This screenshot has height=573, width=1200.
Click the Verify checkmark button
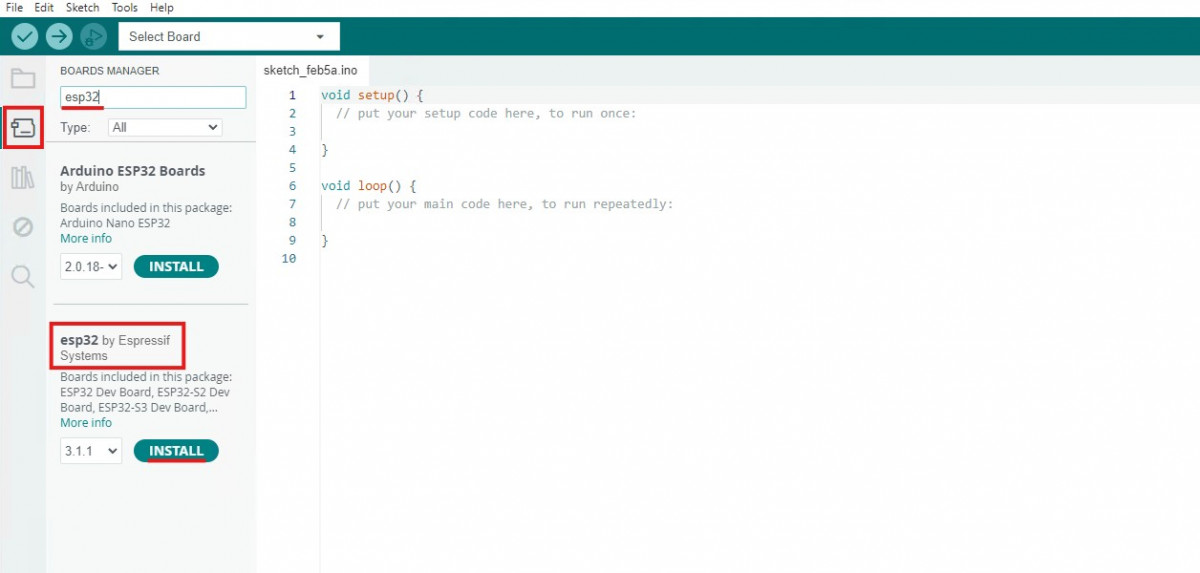[x=25, y=36]
